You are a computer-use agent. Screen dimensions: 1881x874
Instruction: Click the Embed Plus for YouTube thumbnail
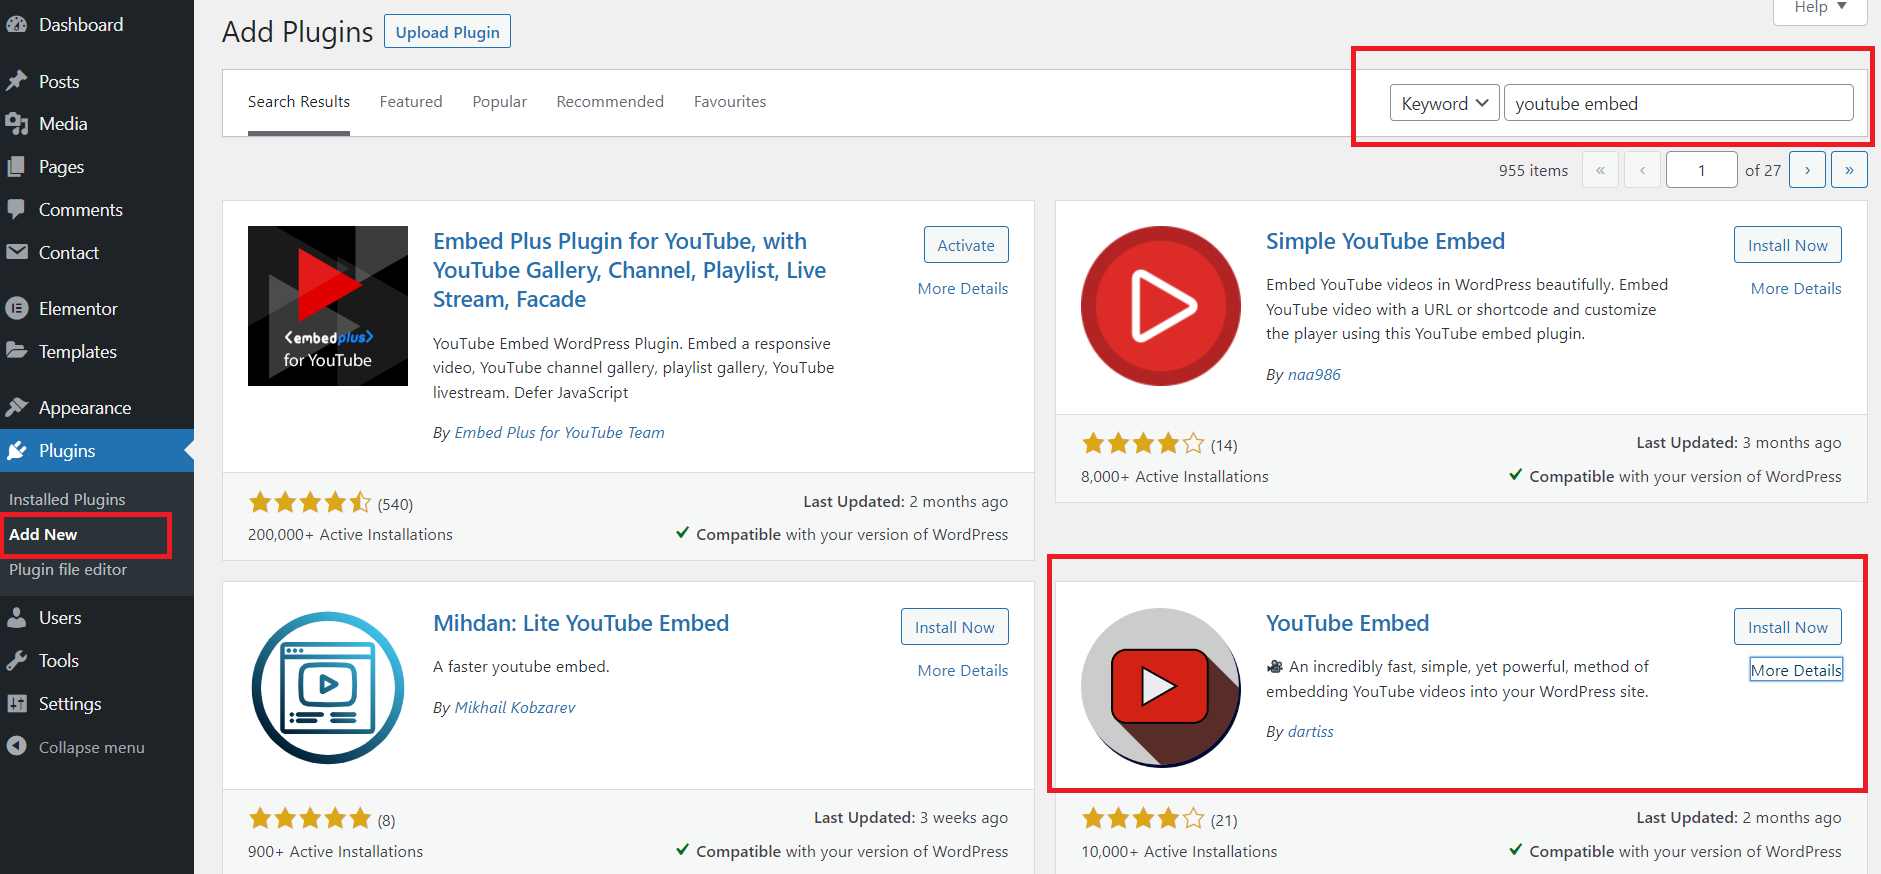click(328, 306)
